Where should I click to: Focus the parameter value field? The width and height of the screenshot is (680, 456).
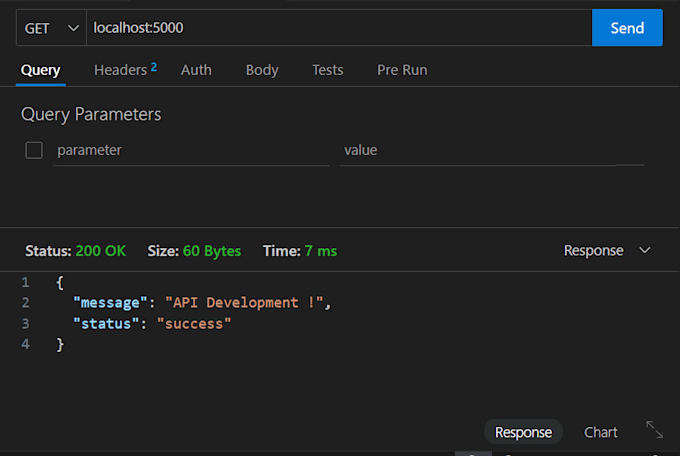492,151
